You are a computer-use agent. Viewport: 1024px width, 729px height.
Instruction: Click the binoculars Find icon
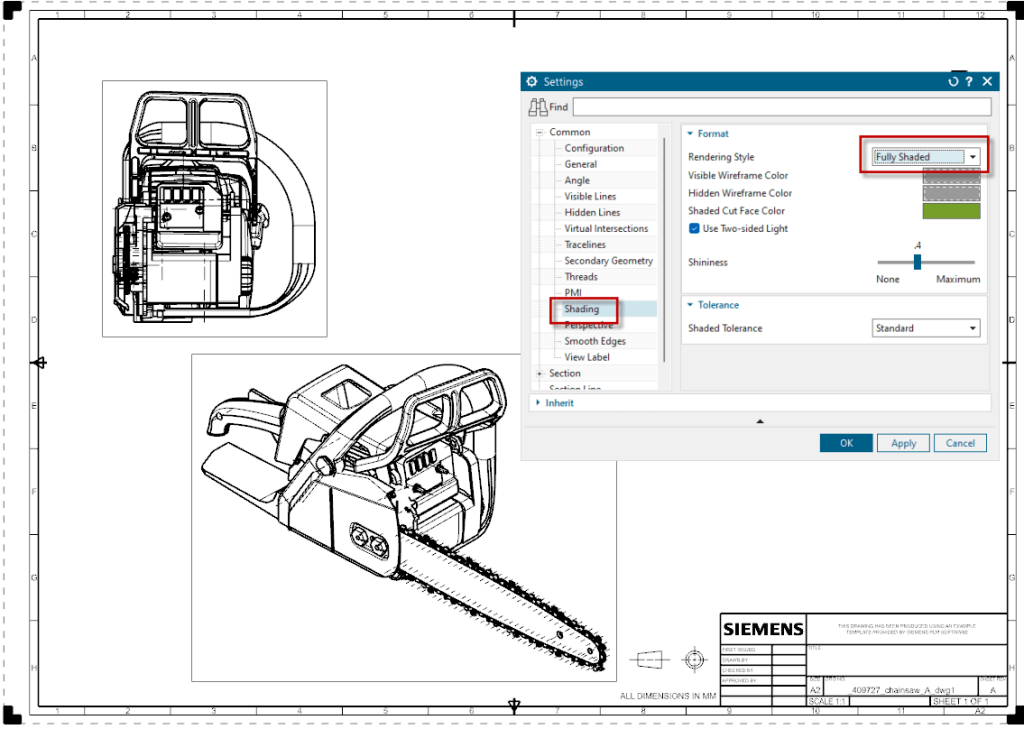(x=537, y=106)
